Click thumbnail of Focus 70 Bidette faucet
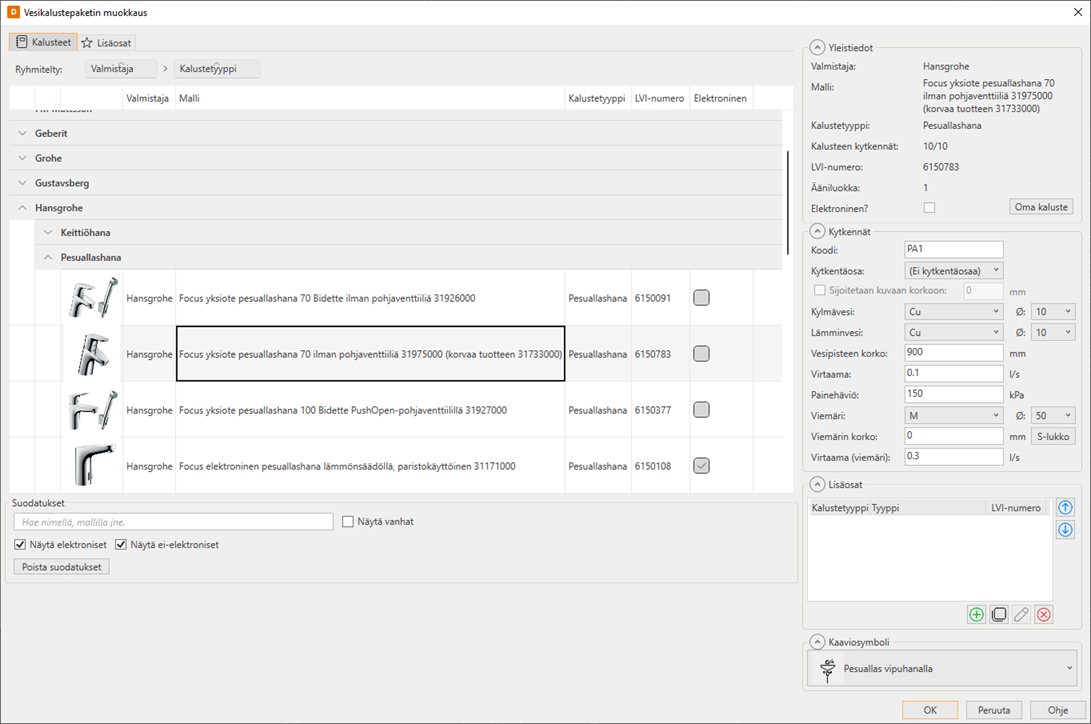This screenshot has width=1091, height=724. pos(93,298)
